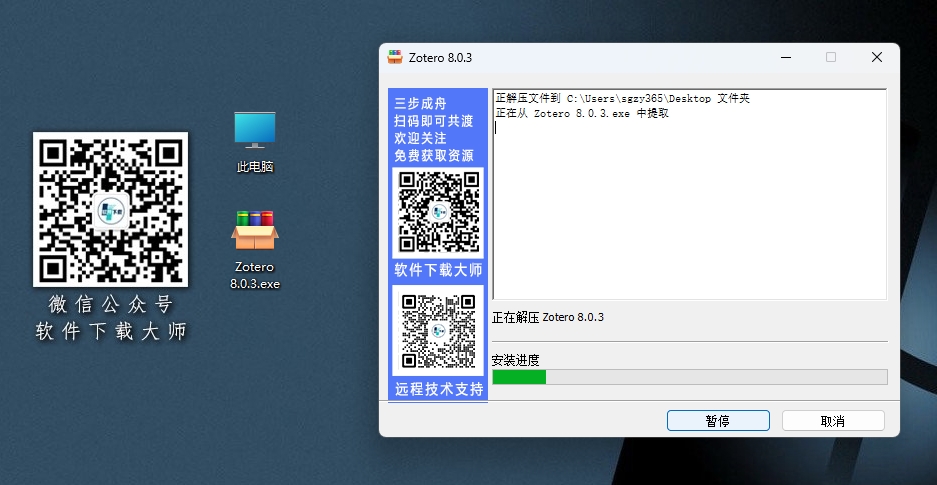Click the 微信公众号 desktop caption
Screen dimensions: 937x485
click(x=111, y=304)
